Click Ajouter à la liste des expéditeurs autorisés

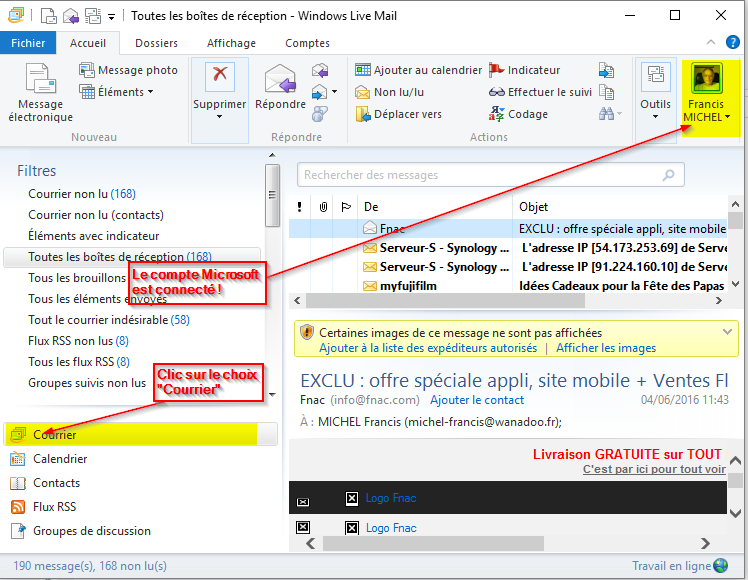(428, 348)
